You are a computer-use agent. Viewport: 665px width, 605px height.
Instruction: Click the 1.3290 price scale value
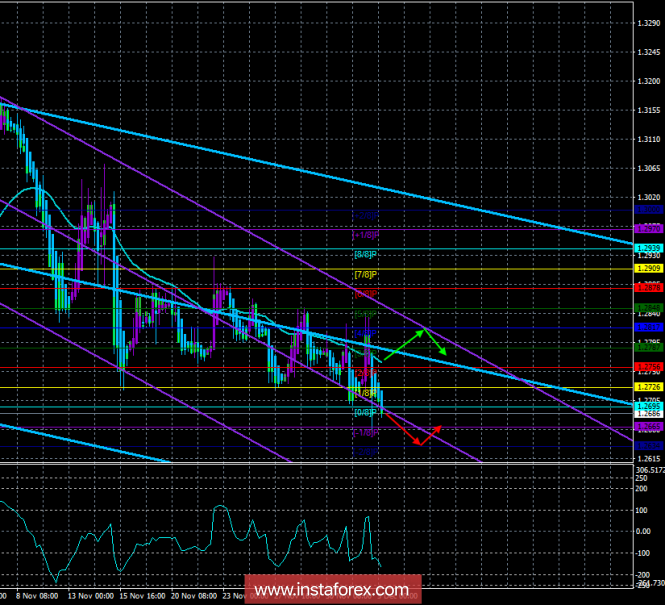click(649, 23)
